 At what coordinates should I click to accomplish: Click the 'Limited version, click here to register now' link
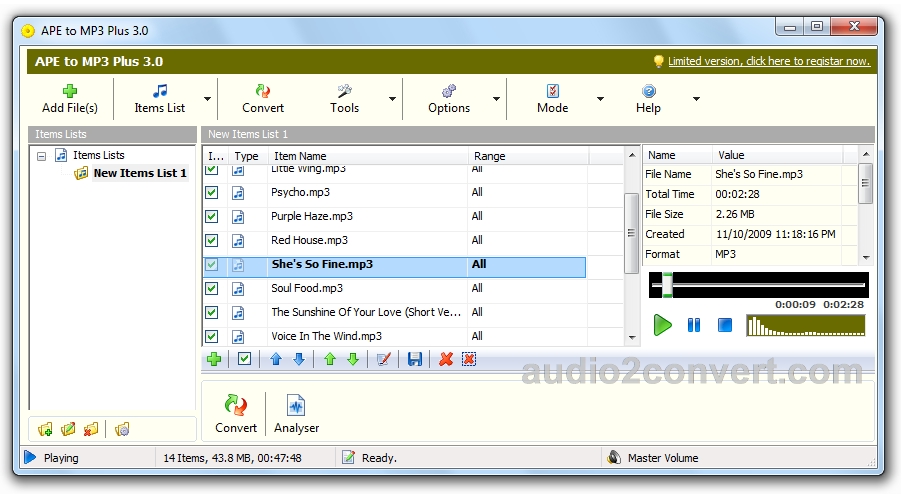pyautogui.click(x=768, y=61)
